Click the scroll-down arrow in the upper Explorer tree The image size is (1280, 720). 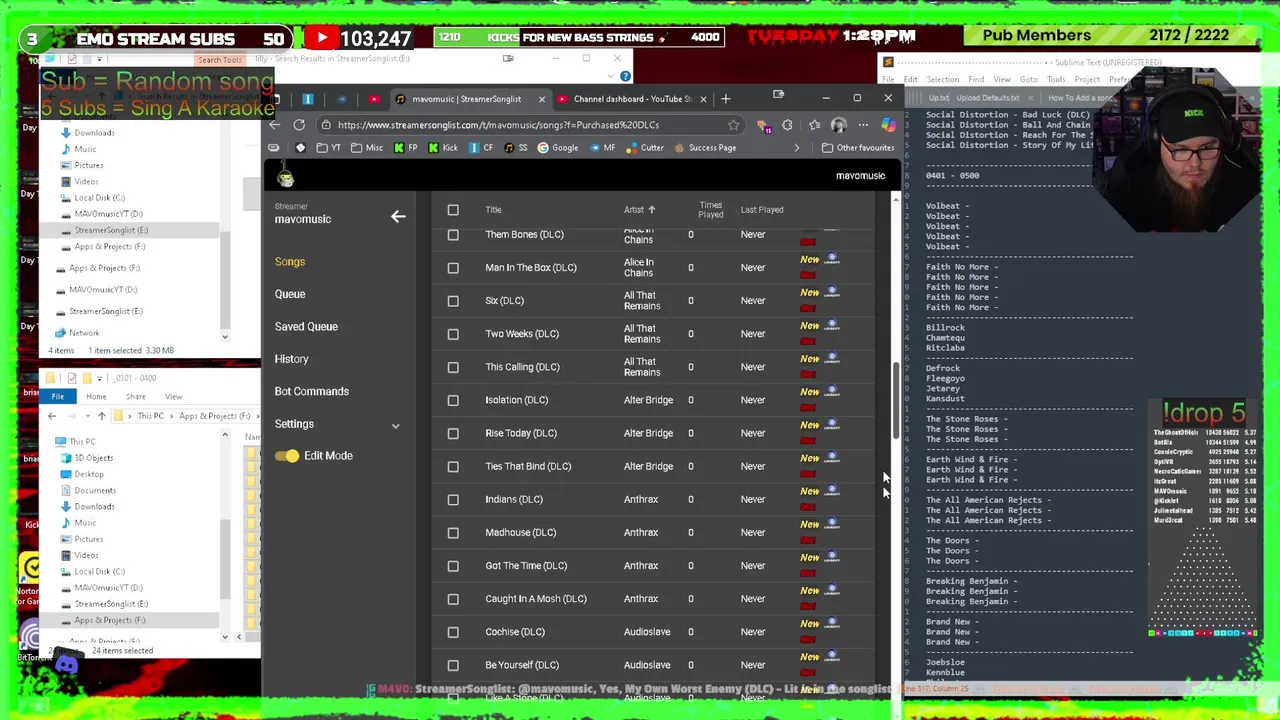click(x=225, y=337)
